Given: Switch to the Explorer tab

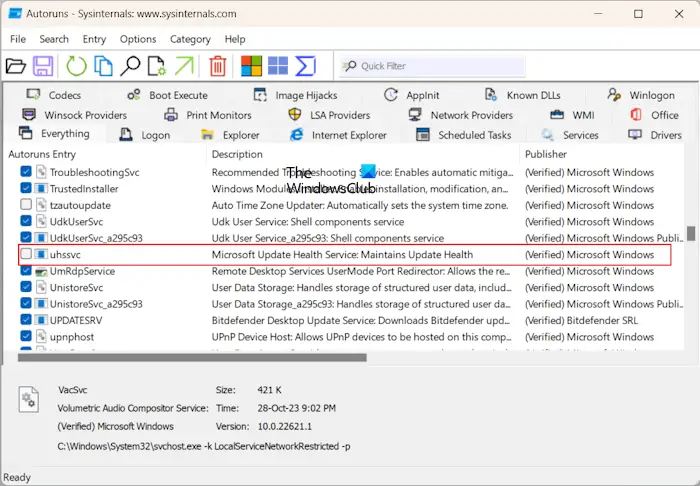Looking at the screenshot, I should (230, 135).
